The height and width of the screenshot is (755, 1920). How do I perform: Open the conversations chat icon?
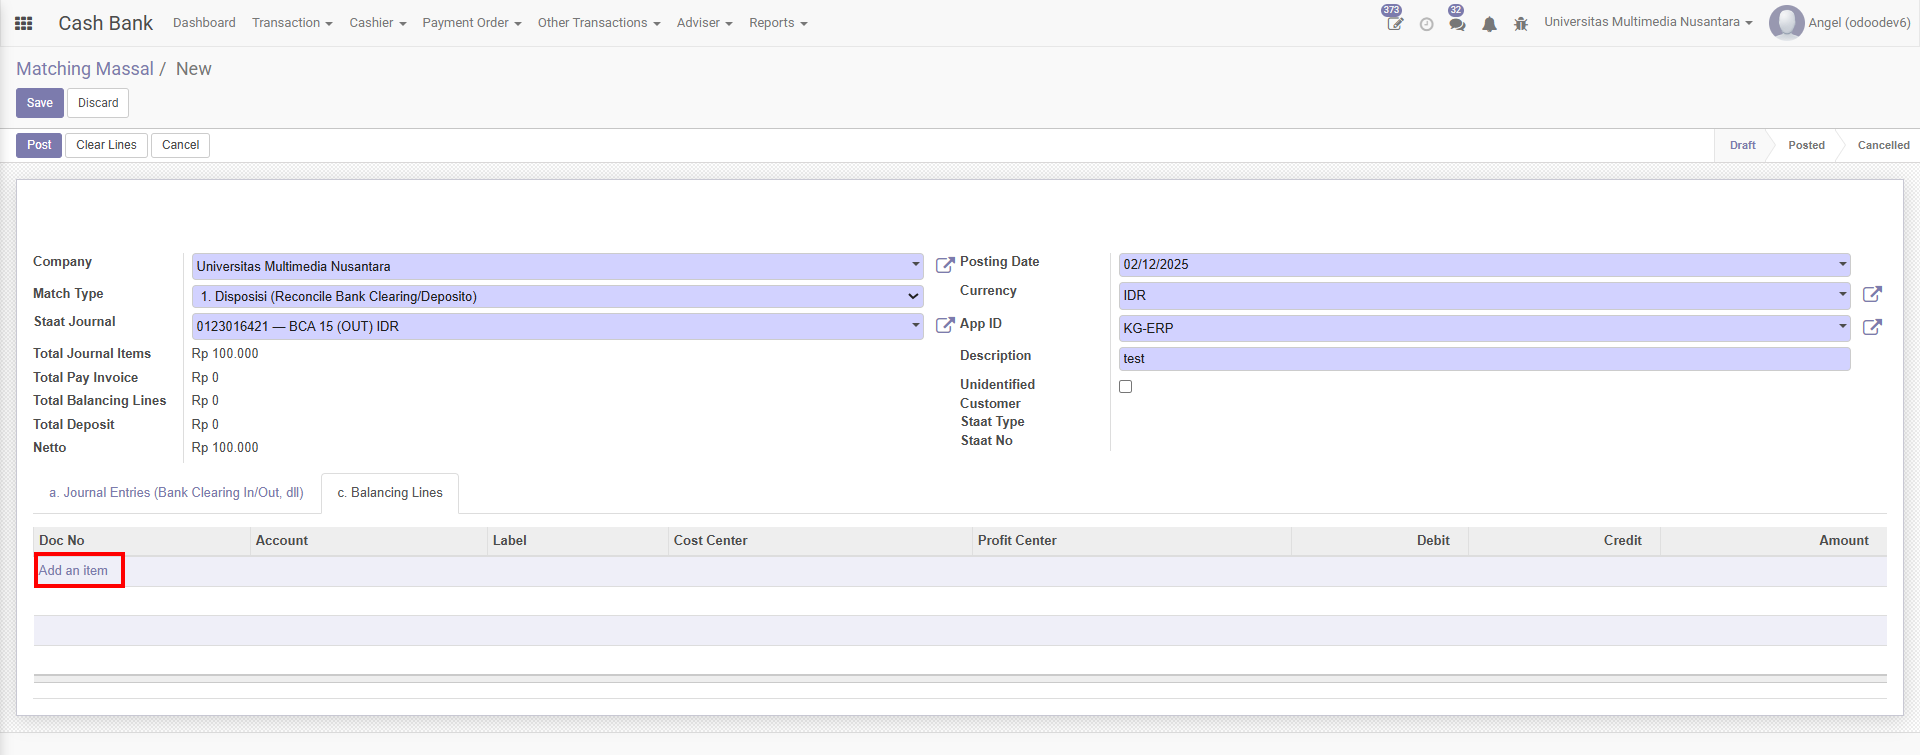(1457, 23)
